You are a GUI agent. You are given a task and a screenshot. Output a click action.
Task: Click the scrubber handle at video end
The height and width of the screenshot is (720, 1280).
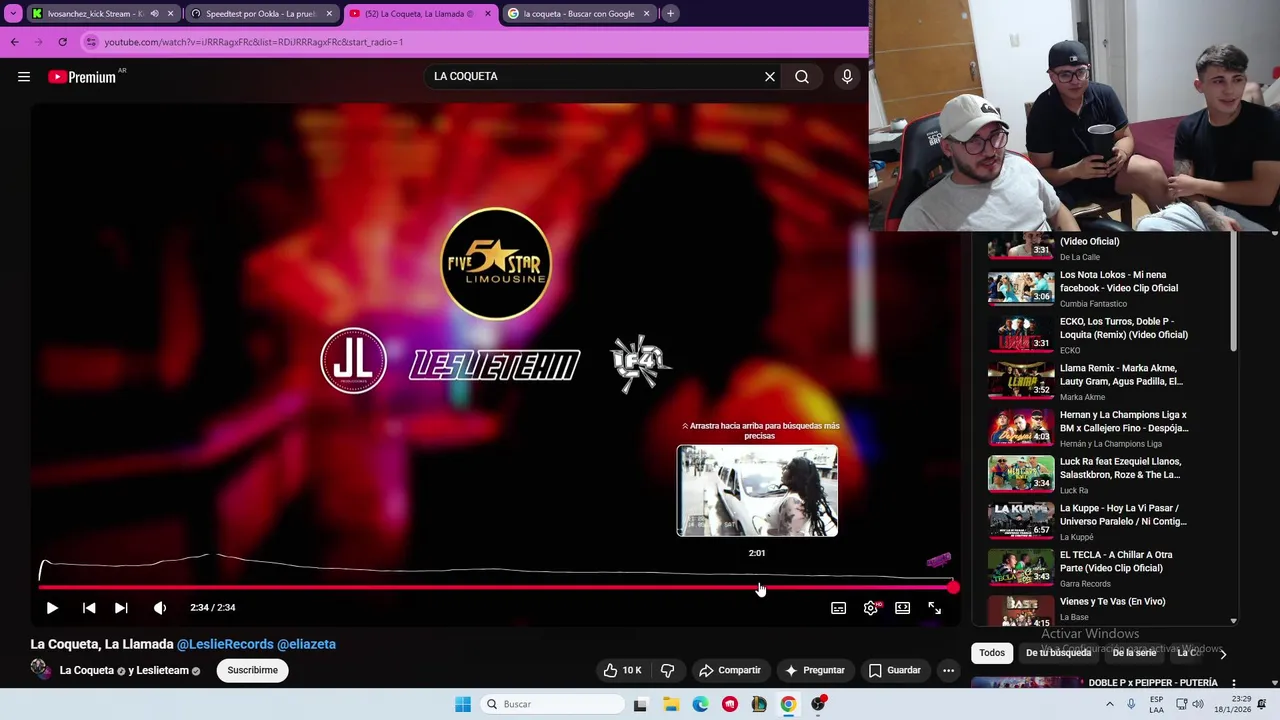[953, 587]
